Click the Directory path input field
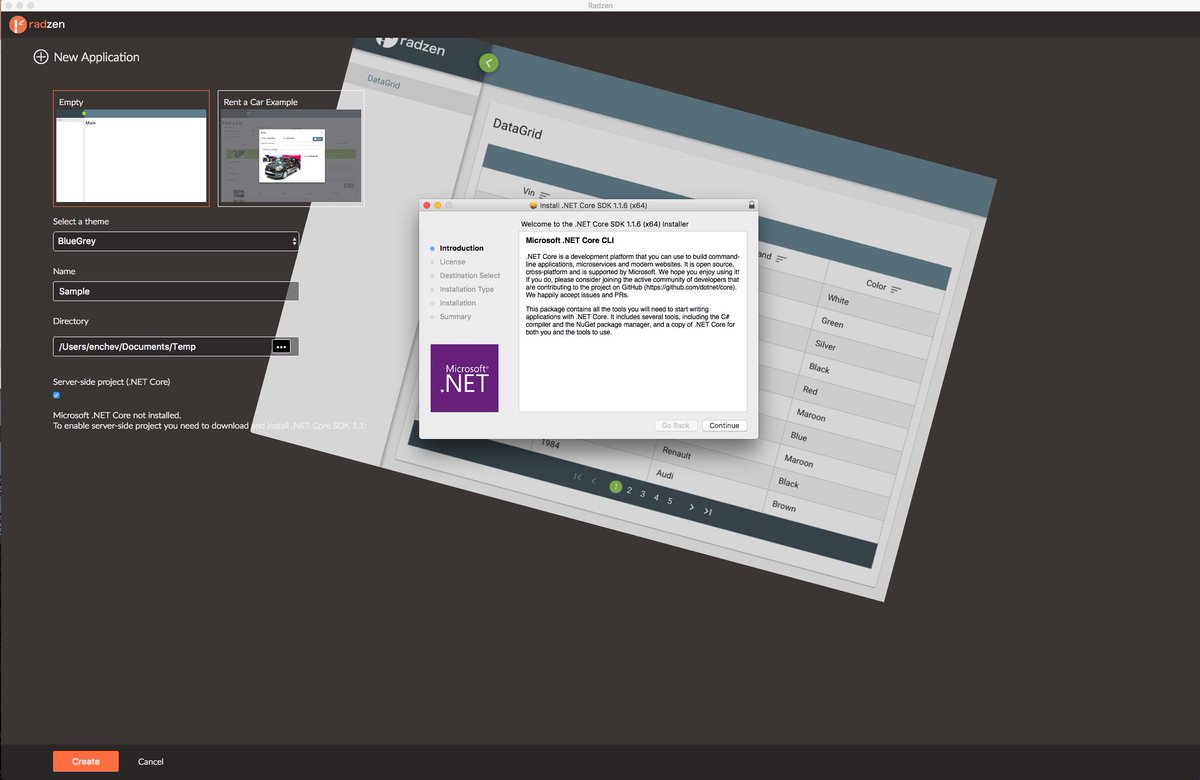Image resolution: width=1200 pixels, height=780 pixels. coord(162,346)
